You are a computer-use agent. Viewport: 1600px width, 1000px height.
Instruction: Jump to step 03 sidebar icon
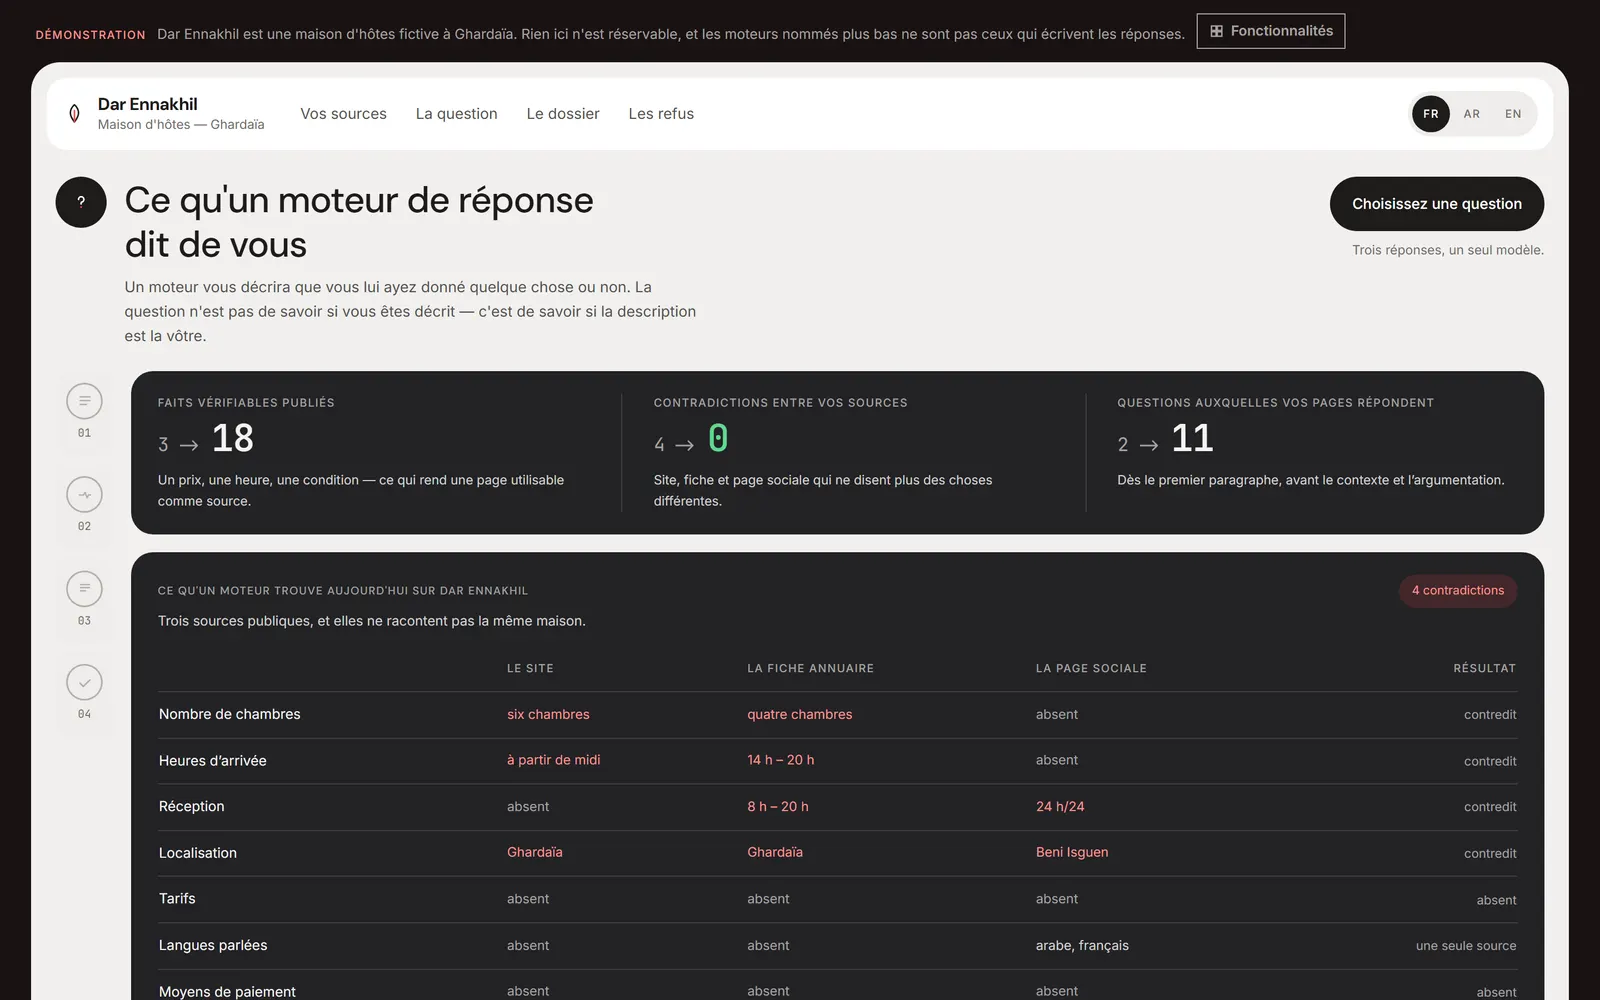pyautogui.click(x=85, y=589)
